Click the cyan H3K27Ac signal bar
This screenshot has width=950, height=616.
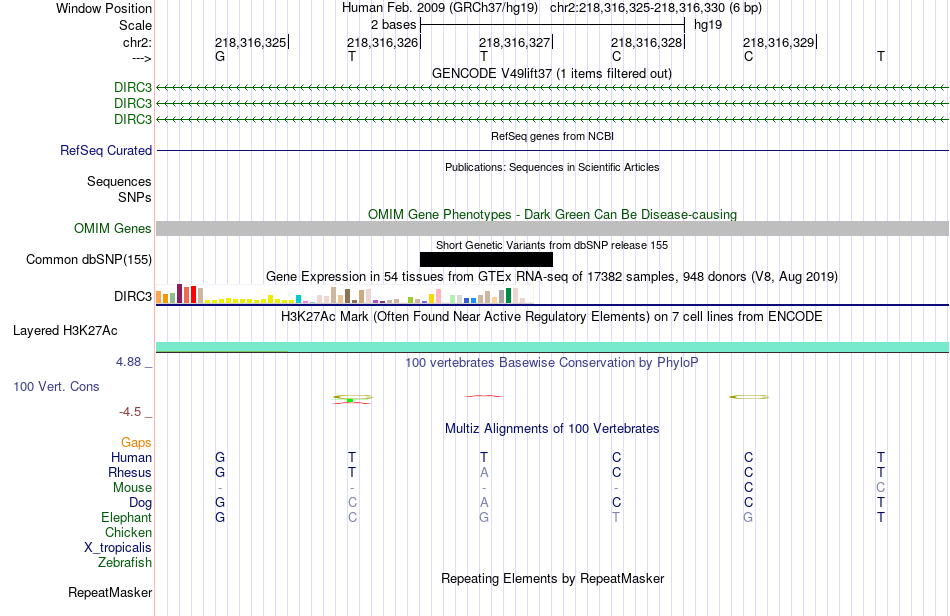point(553,346)
